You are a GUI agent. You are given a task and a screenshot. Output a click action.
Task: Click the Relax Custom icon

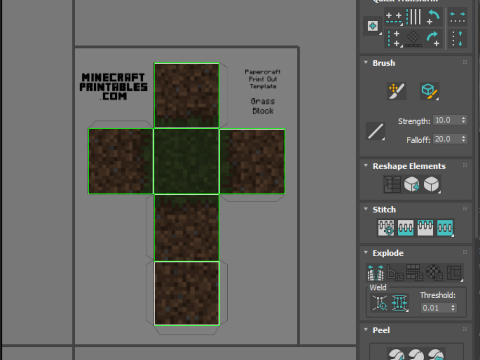tap(432, 185)
